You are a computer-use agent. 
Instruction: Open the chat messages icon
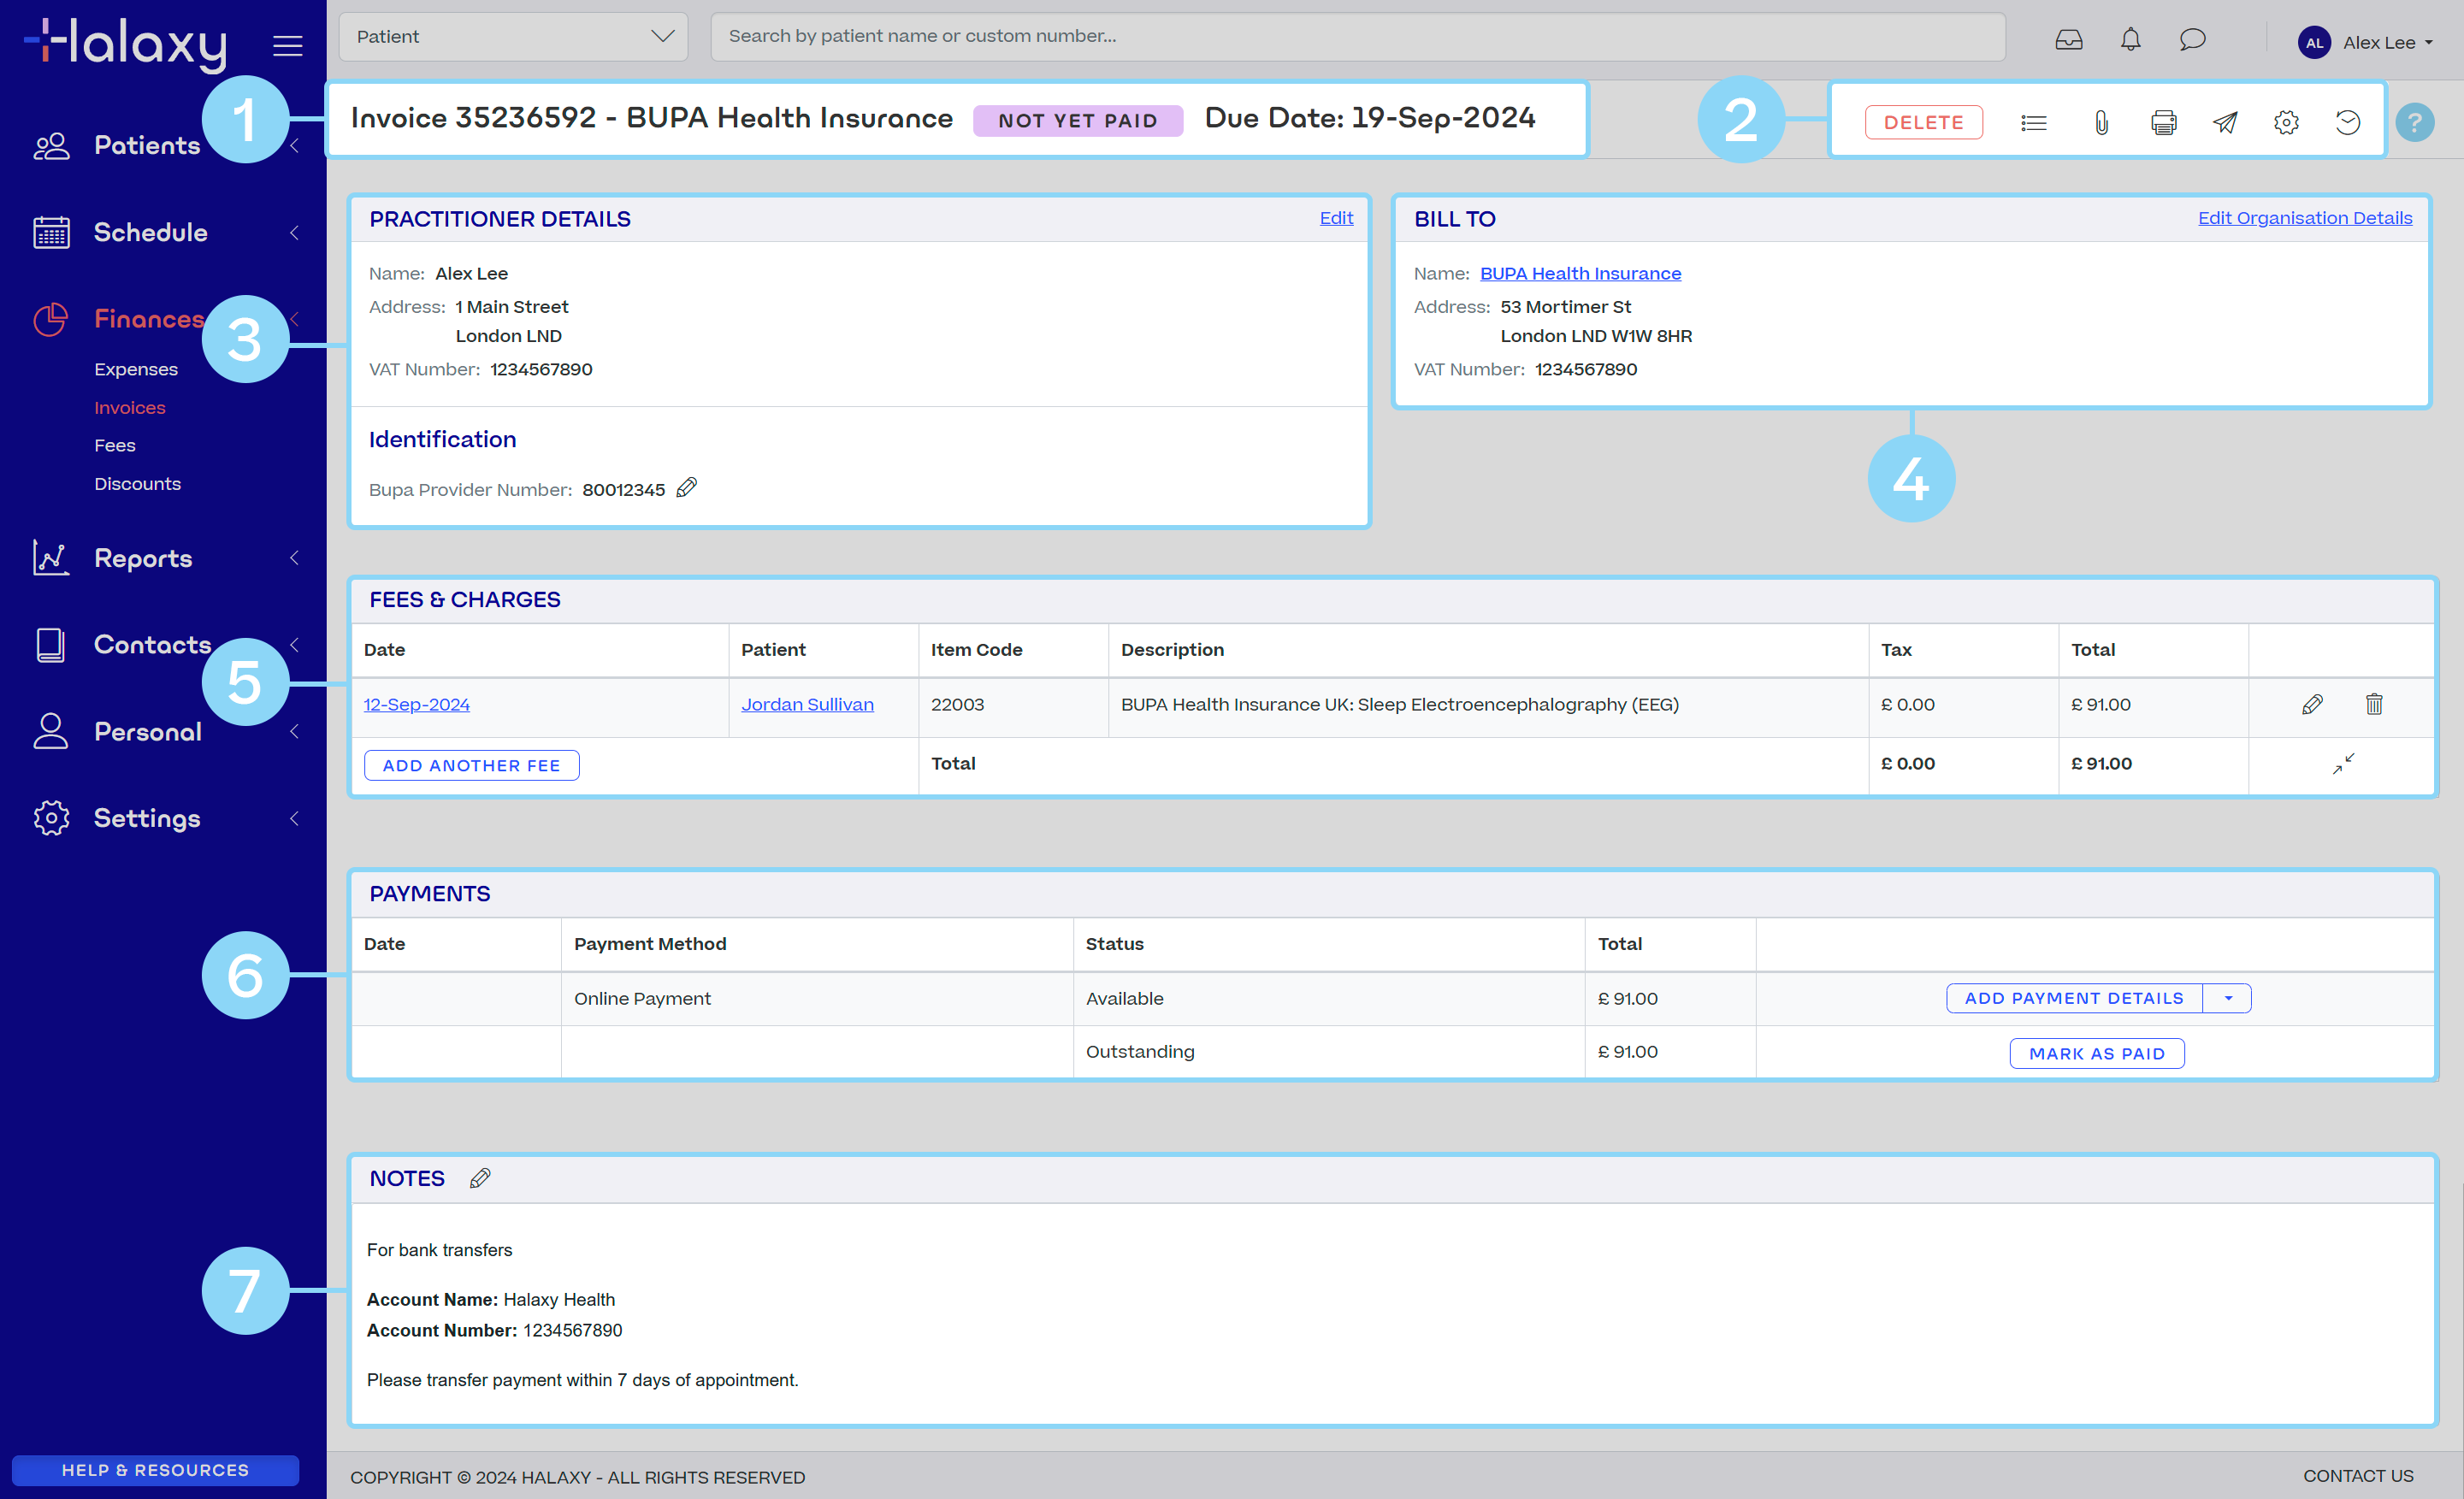pos(2192,40)
